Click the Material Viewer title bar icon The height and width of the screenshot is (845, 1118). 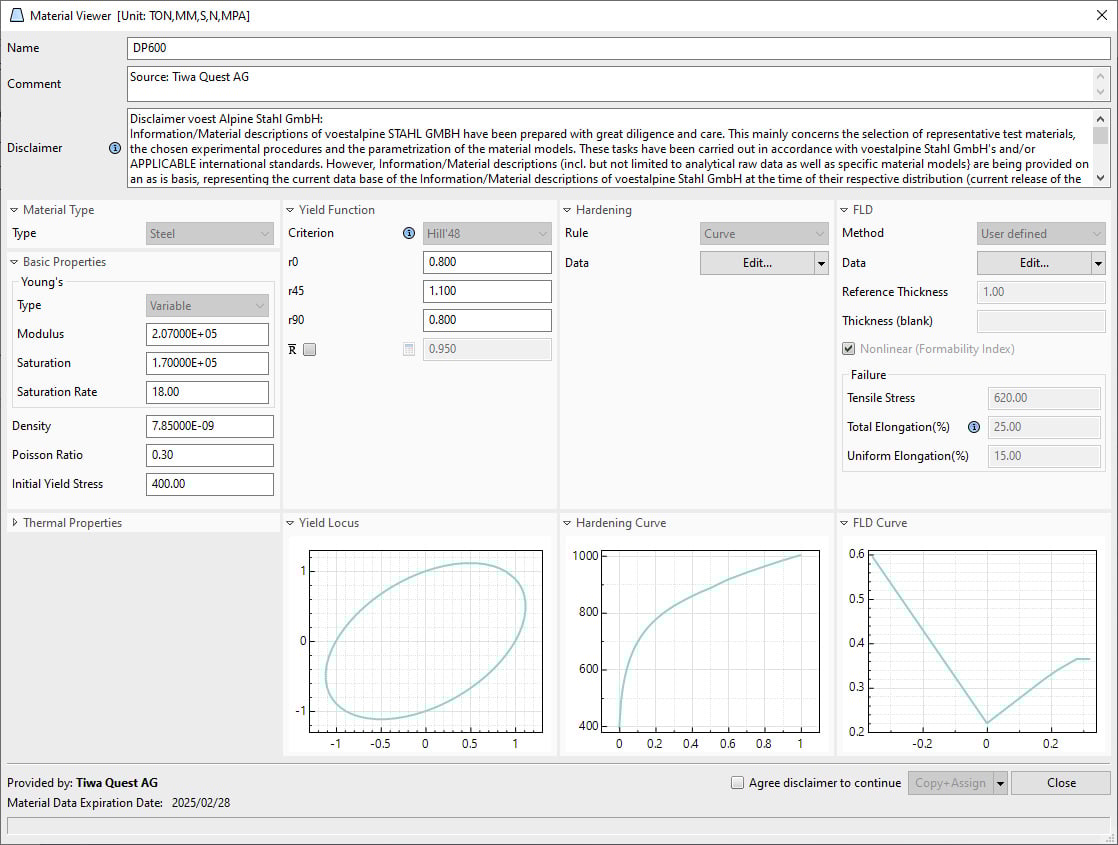[x=17, y=15]
